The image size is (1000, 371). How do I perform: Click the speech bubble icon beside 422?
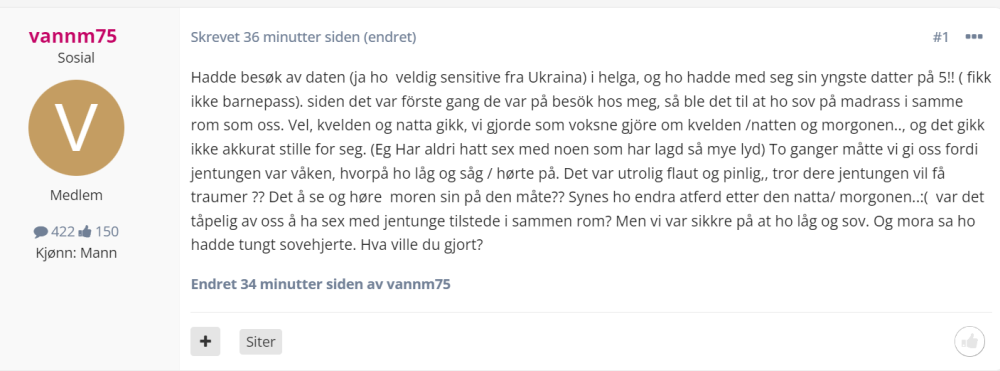click(x=41, y=231)
